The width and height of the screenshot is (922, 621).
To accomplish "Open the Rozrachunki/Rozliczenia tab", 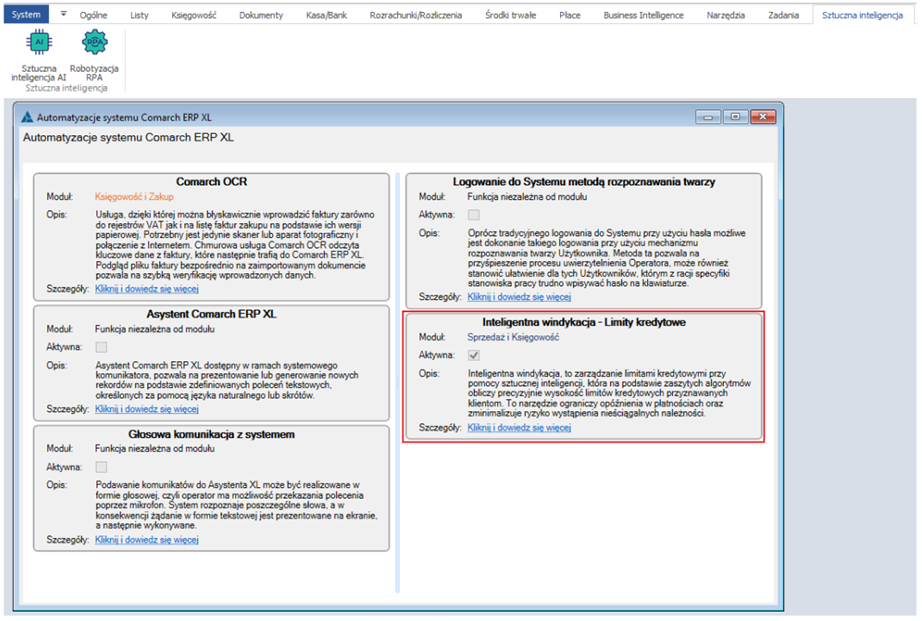I will pyautogui.click(x=416, y=15).
